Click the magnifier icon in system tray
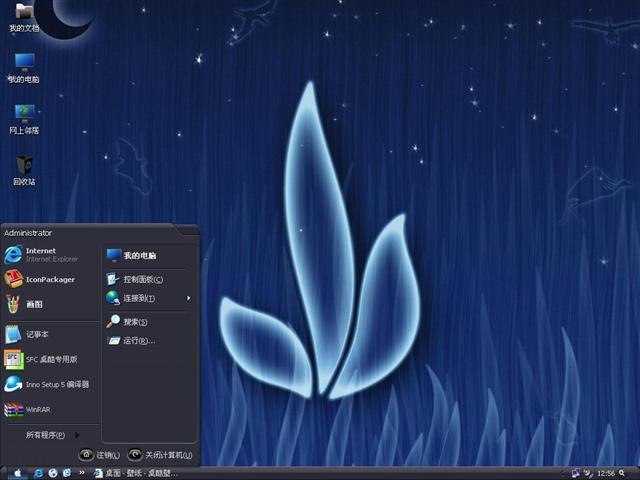 pos(622,473)
